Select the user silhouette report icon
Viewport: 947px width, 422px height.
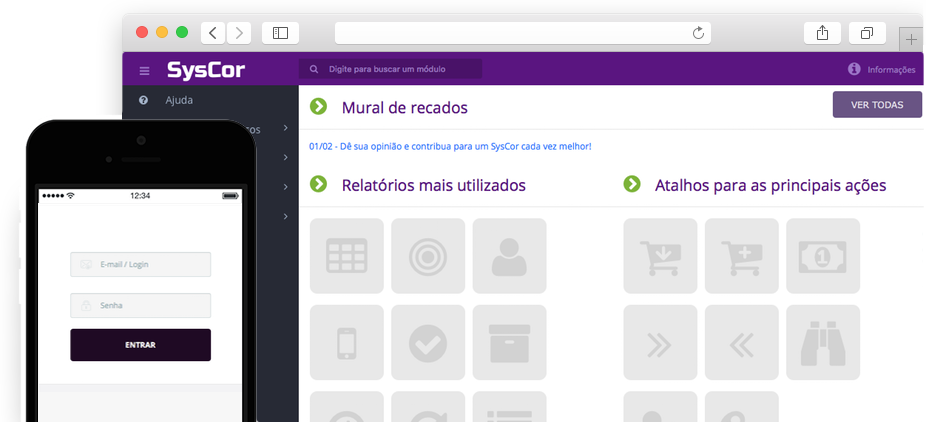point(509,256)
